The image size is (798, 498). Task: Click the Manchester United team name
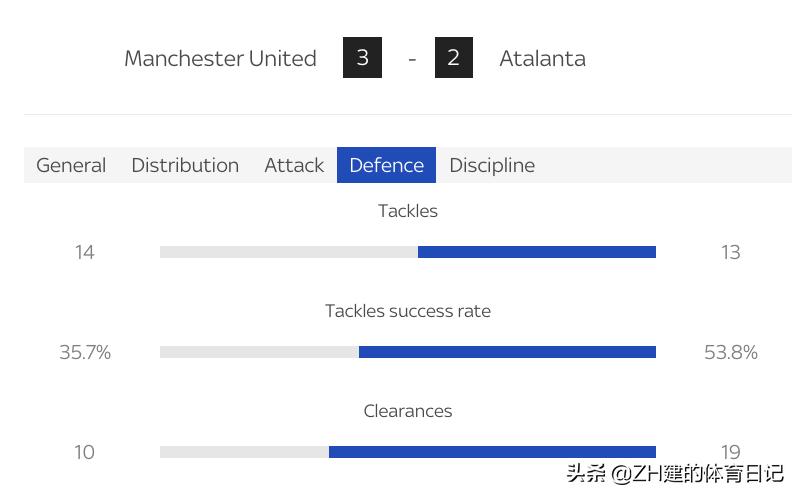click(x=220, y=58)
